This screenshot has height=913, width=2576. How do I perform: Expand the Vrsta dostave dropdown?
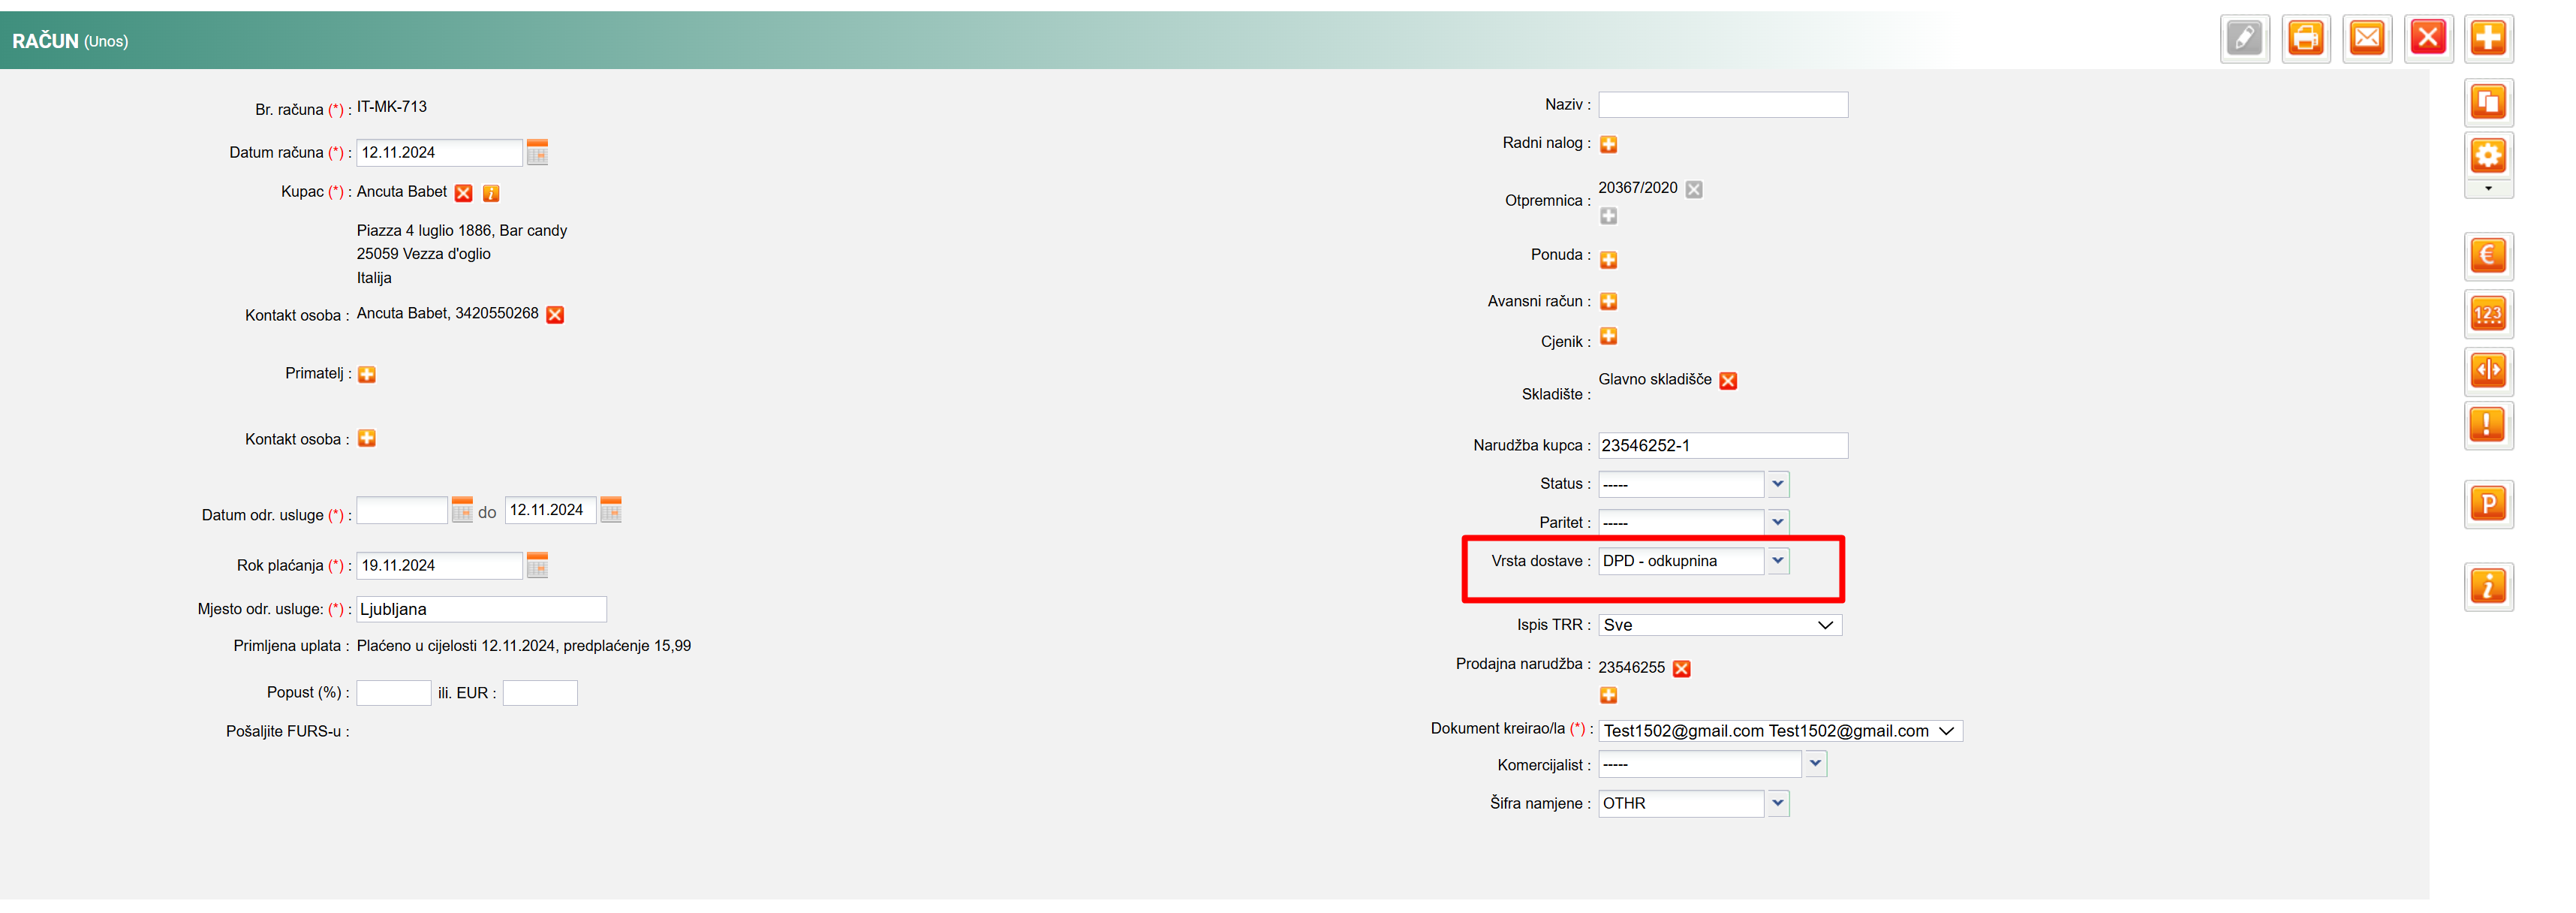1777,561
